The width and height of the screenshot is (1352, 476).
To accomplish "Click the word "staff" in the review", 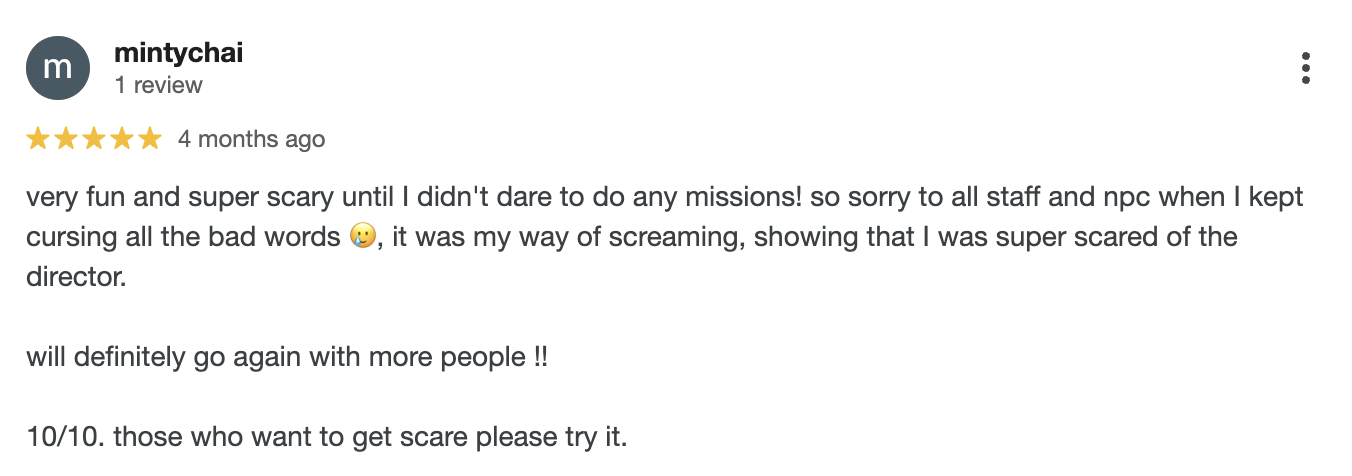I will point(1013,197).
